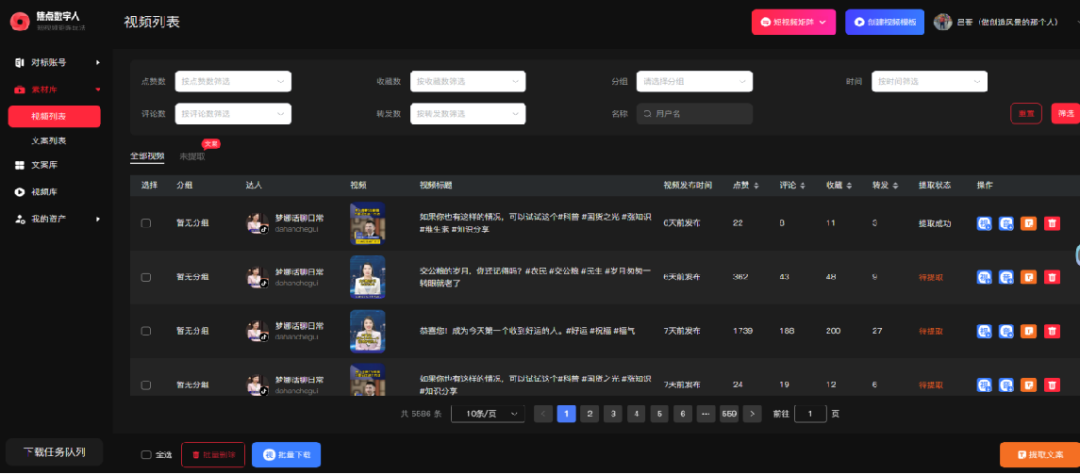Download audio for the 1739-likes row

pyautogui.click(x=1006, y=331)
